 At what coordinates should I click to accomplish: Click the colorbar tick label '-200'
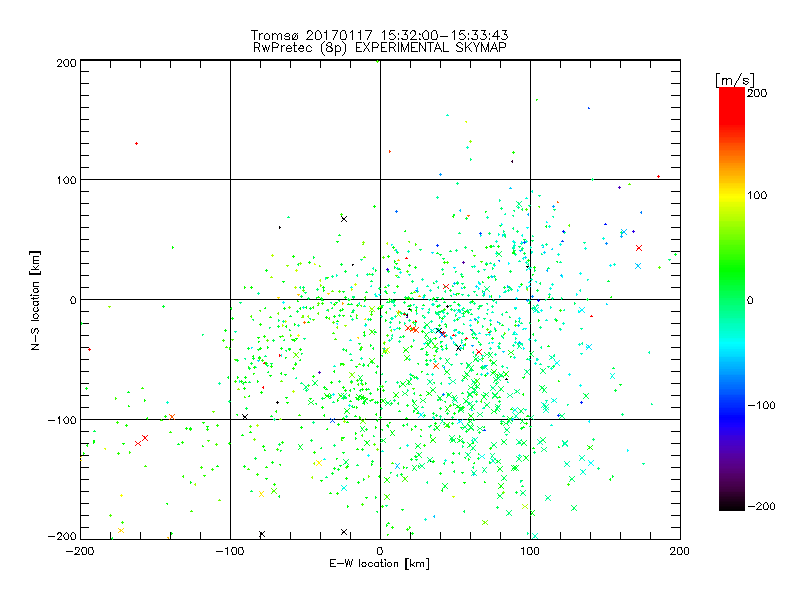tap(761, 506)
